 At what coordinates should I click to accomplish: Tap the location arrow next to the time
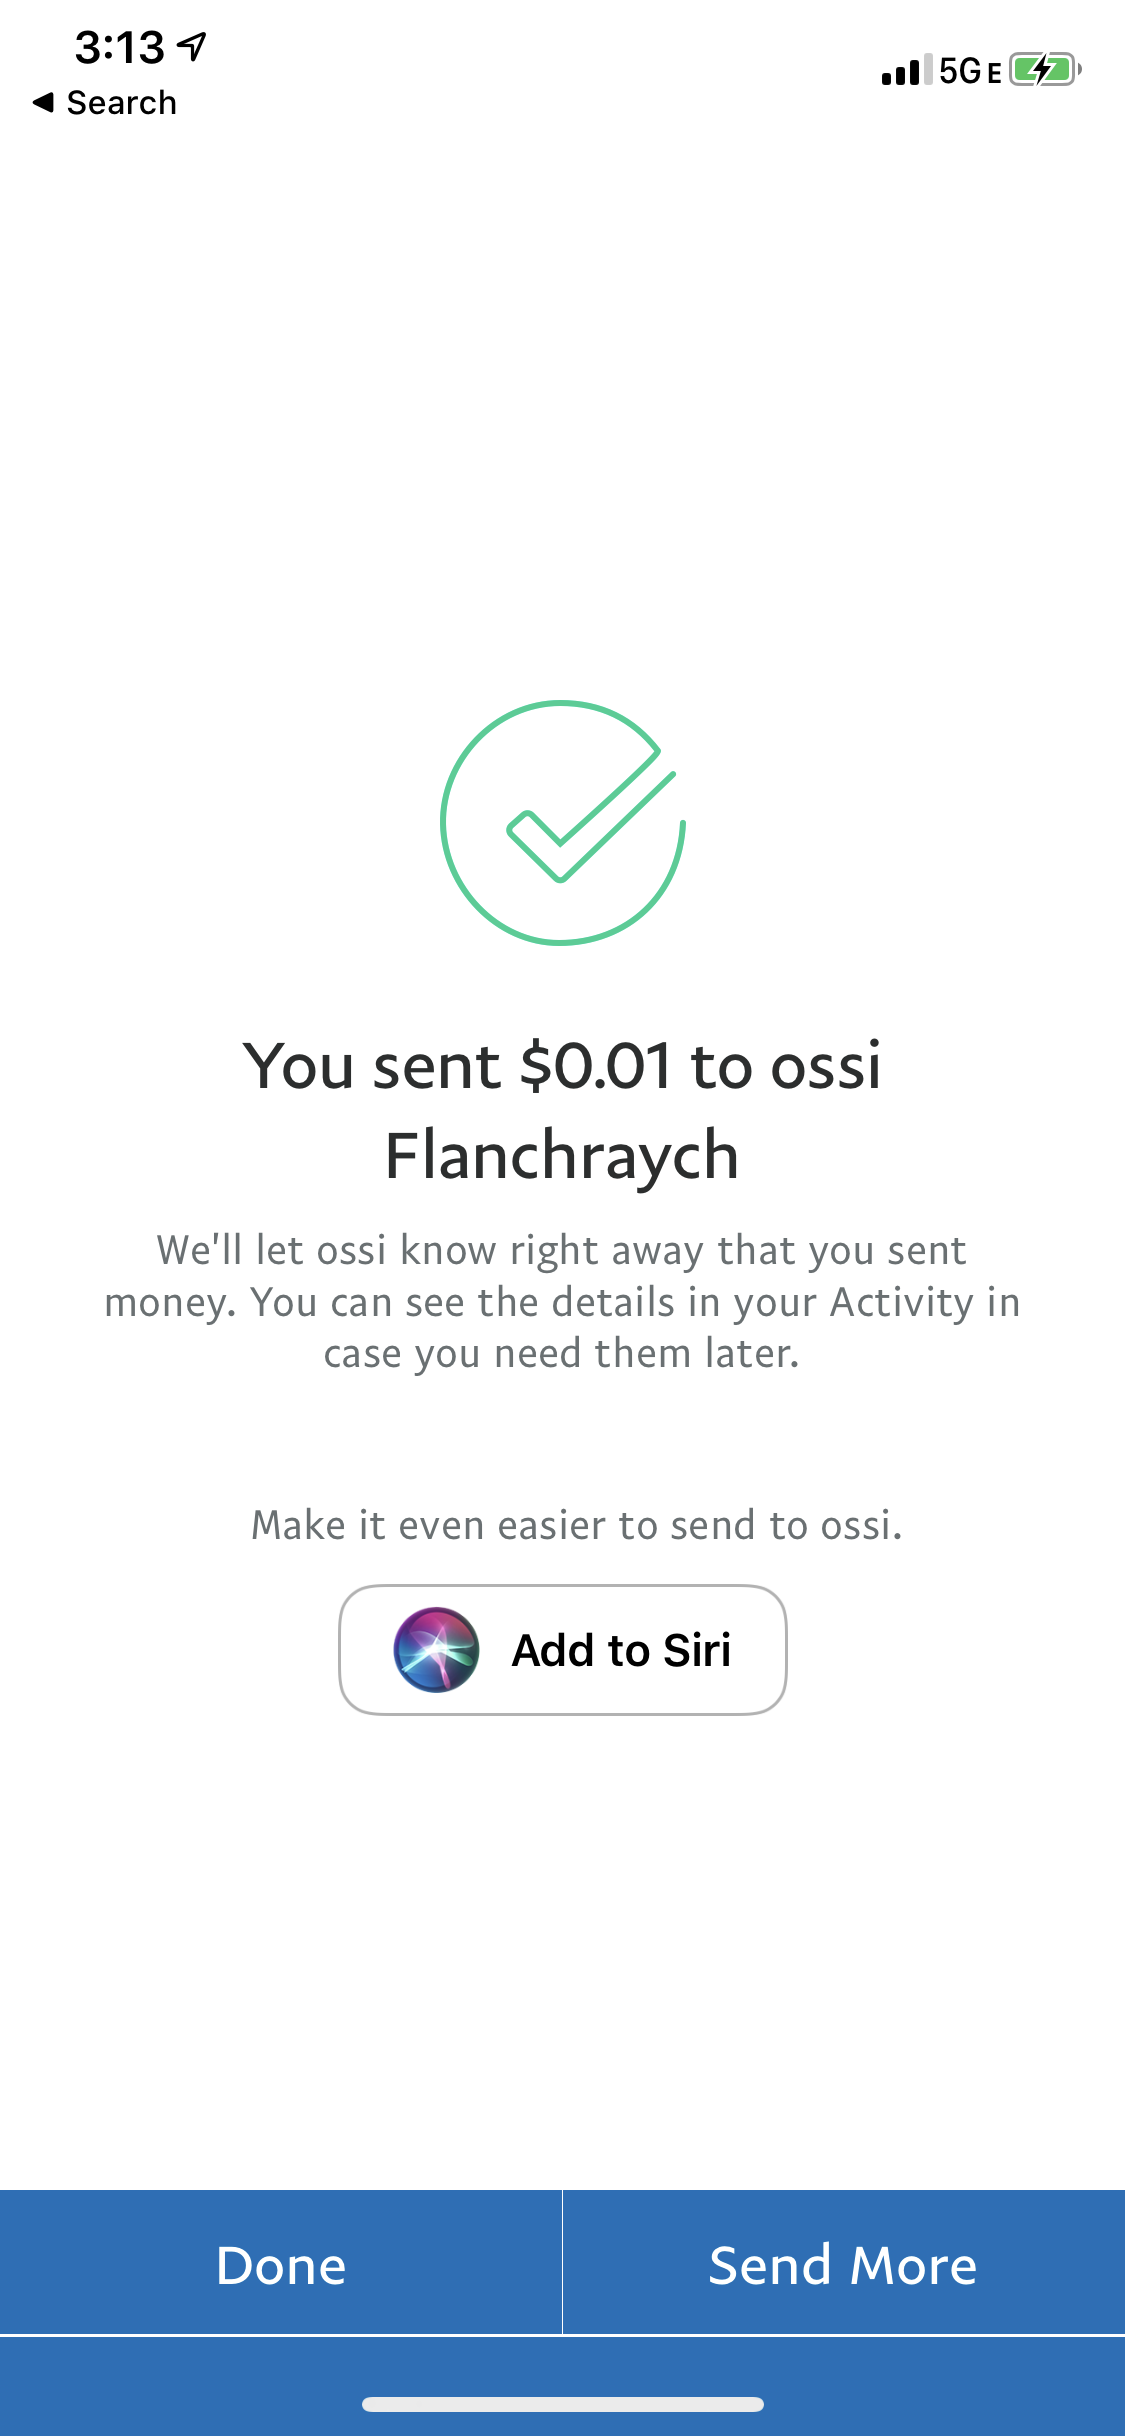tap(190, 44)
